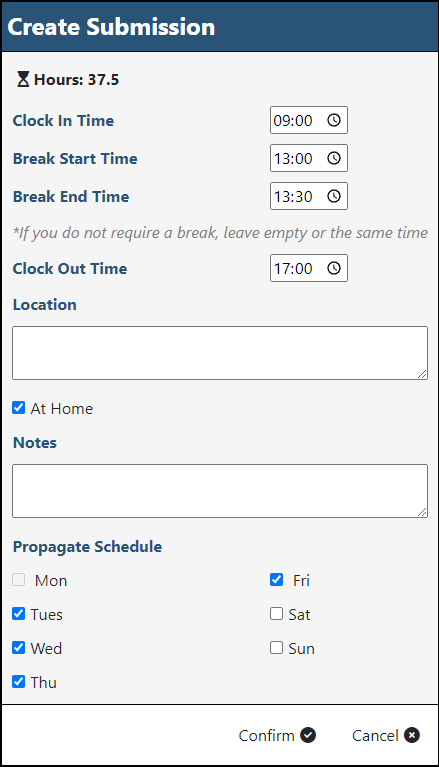The image size is (439, 767).
Task: Open the Break Start Time clock icon
Action: [x=334, y=158]
